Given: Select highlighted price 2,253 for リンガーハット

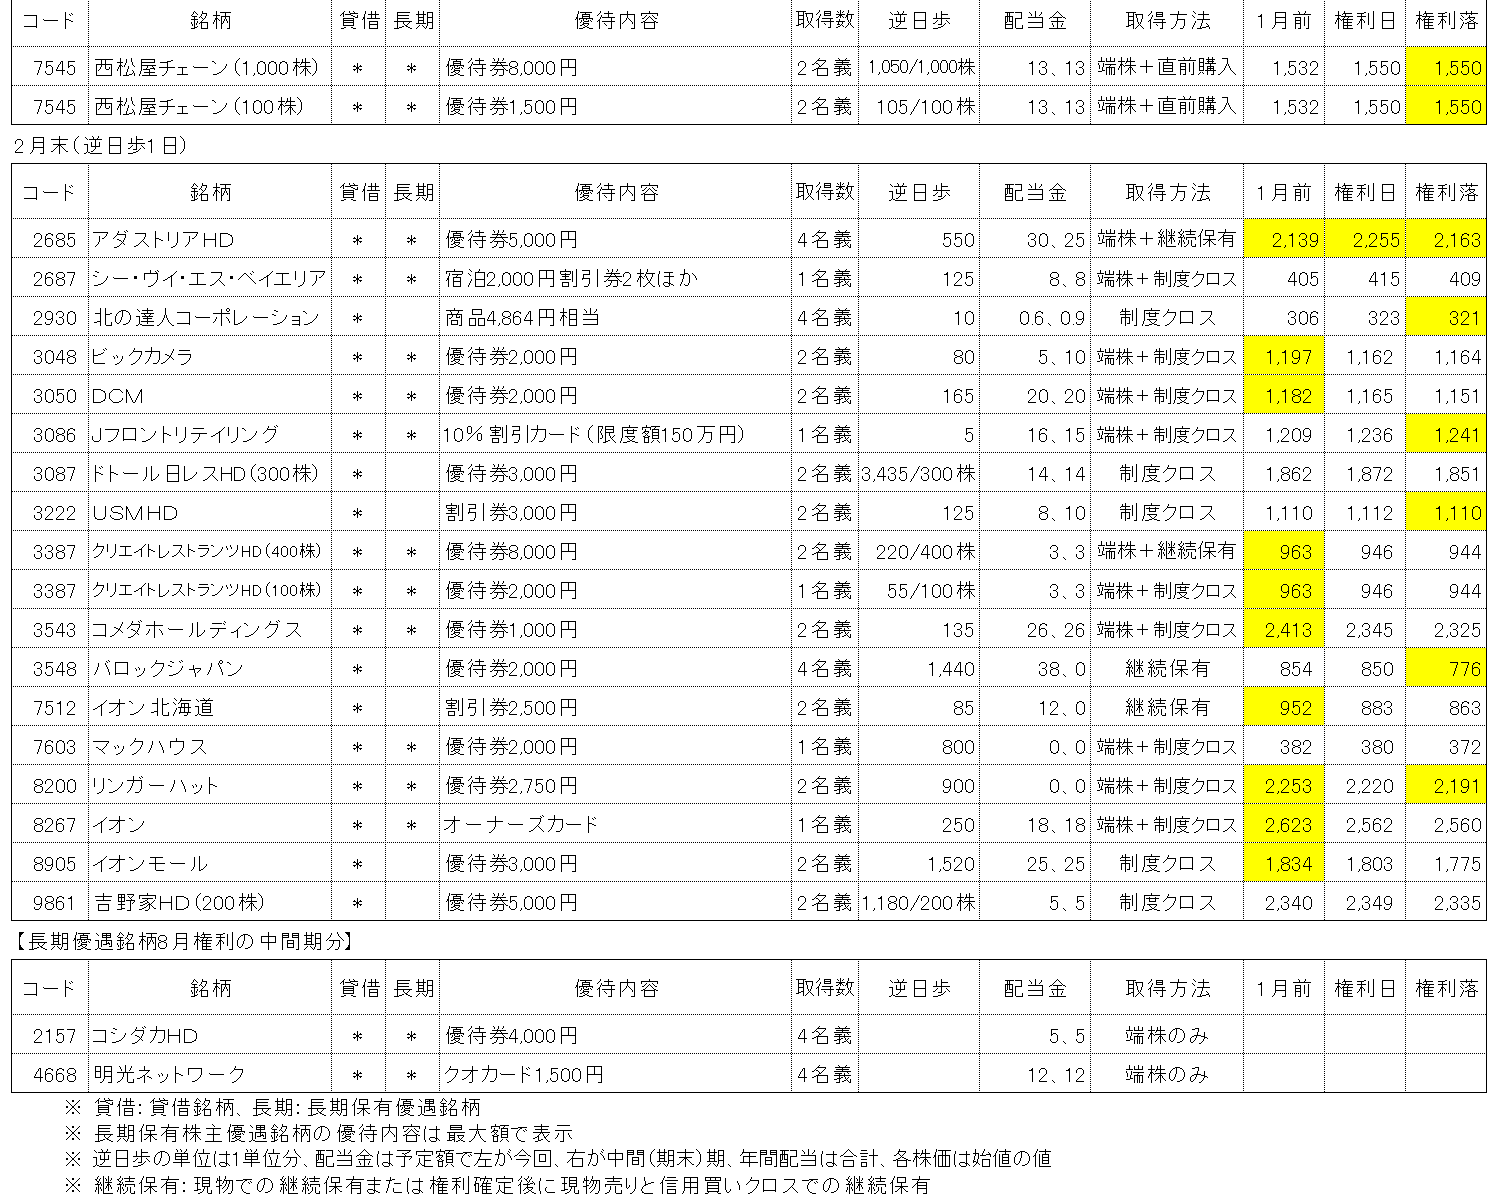Looking at the screenshot, I should point(1284,786).
